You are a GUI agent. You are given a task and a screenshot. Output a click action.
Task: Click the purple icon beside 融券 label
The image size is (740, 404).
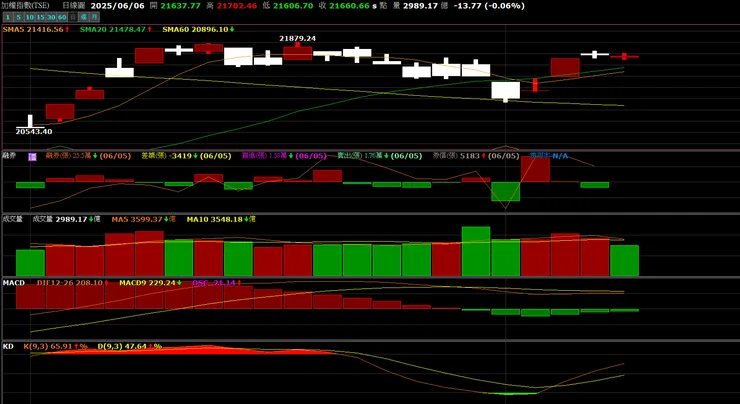33,156
